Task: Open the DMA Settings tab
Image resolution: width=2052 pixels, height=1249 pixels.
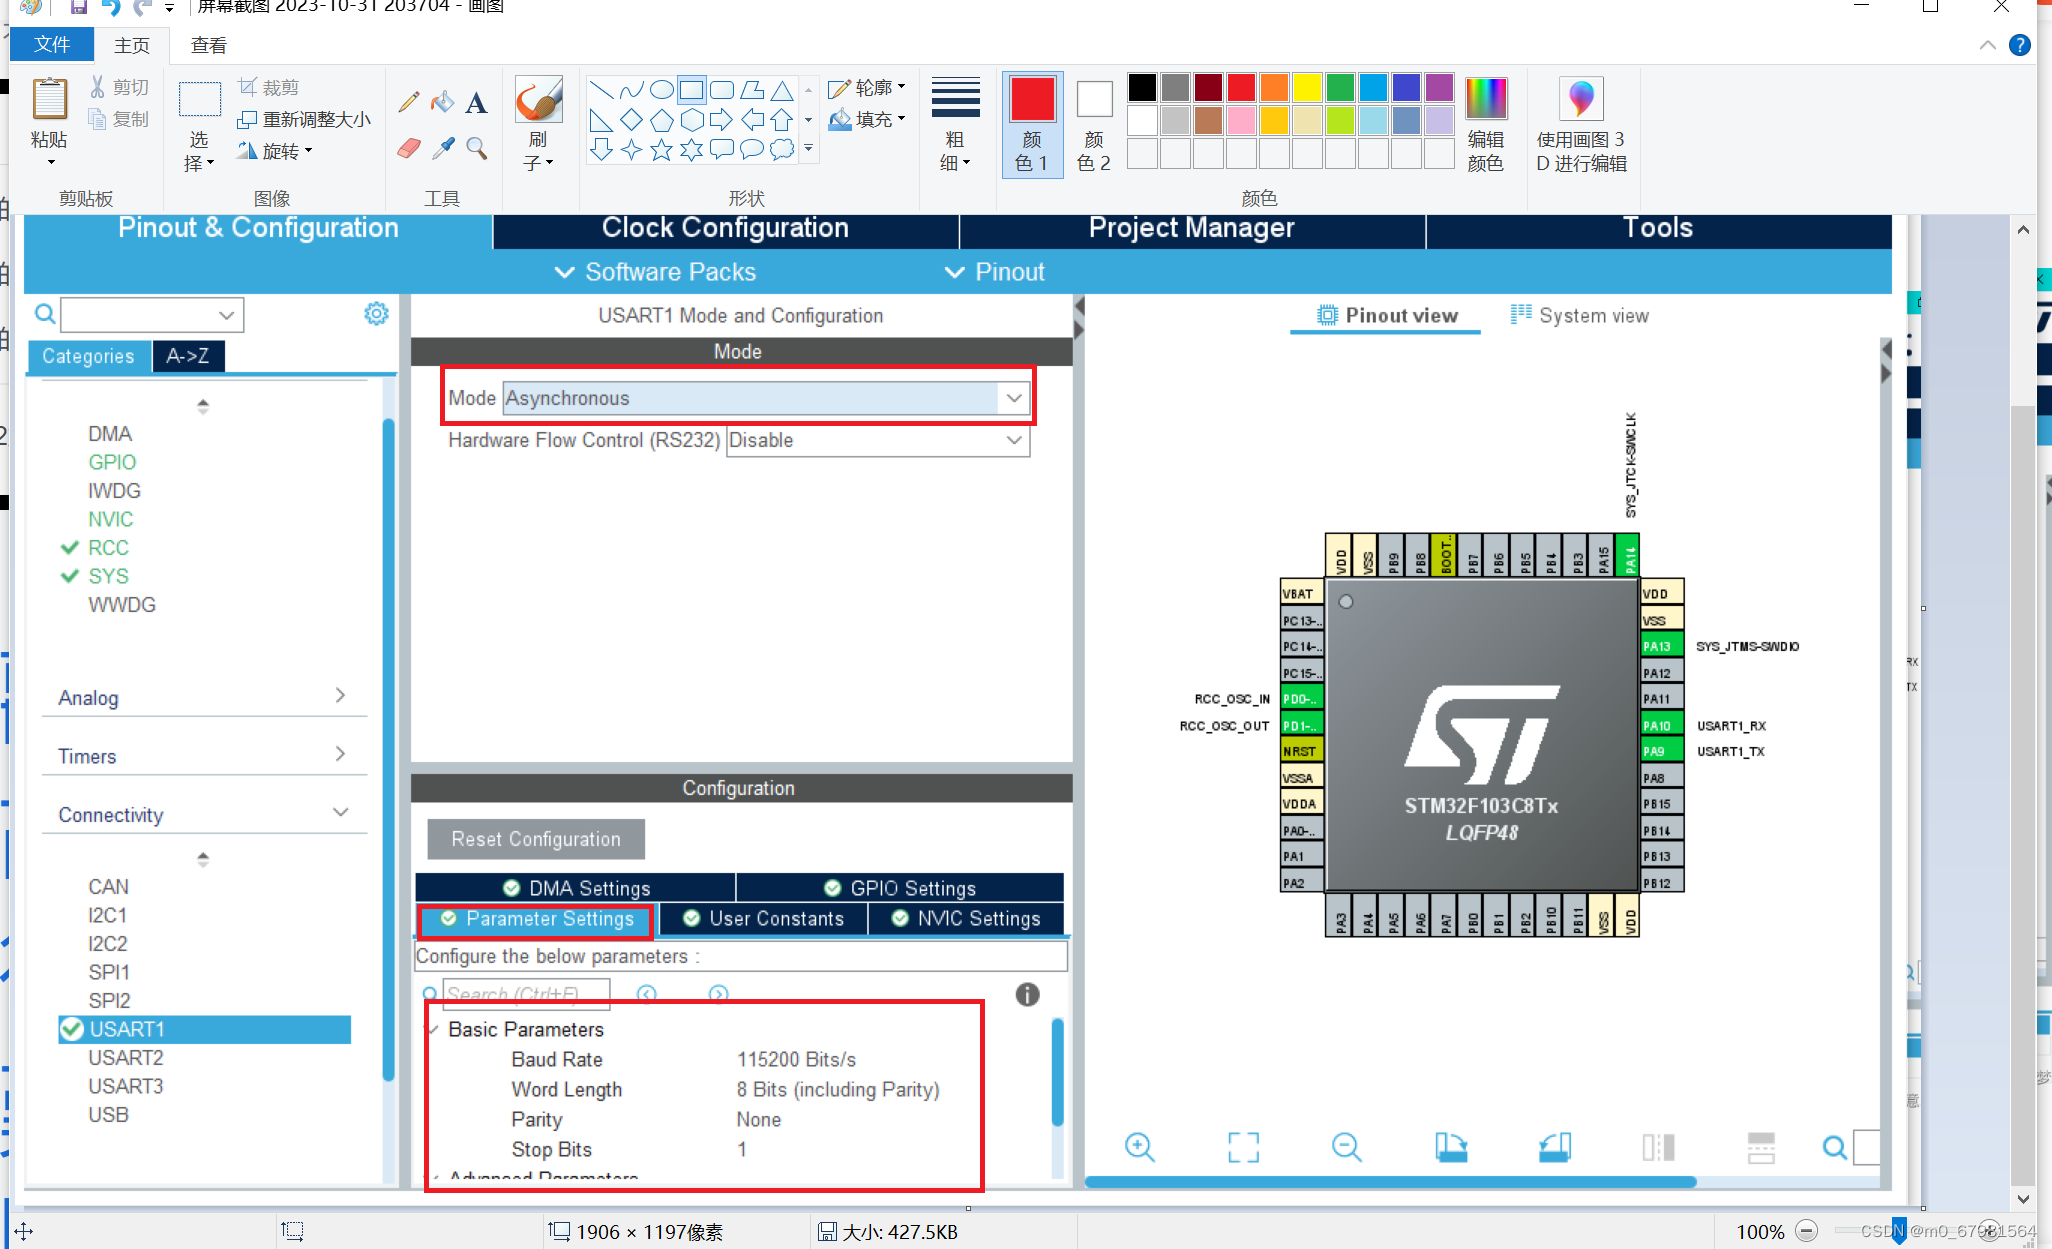Action: pos(576,888)
